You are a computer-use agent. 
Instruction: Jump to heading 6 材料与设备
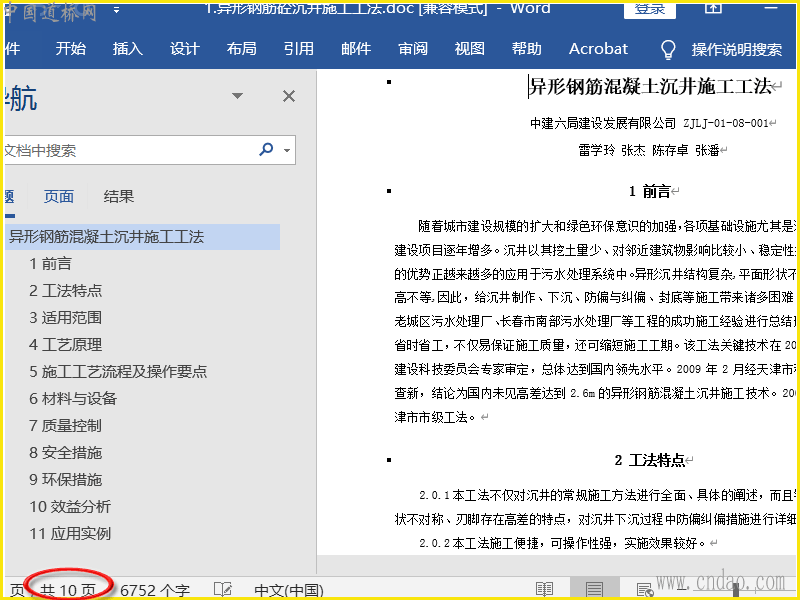73,399
